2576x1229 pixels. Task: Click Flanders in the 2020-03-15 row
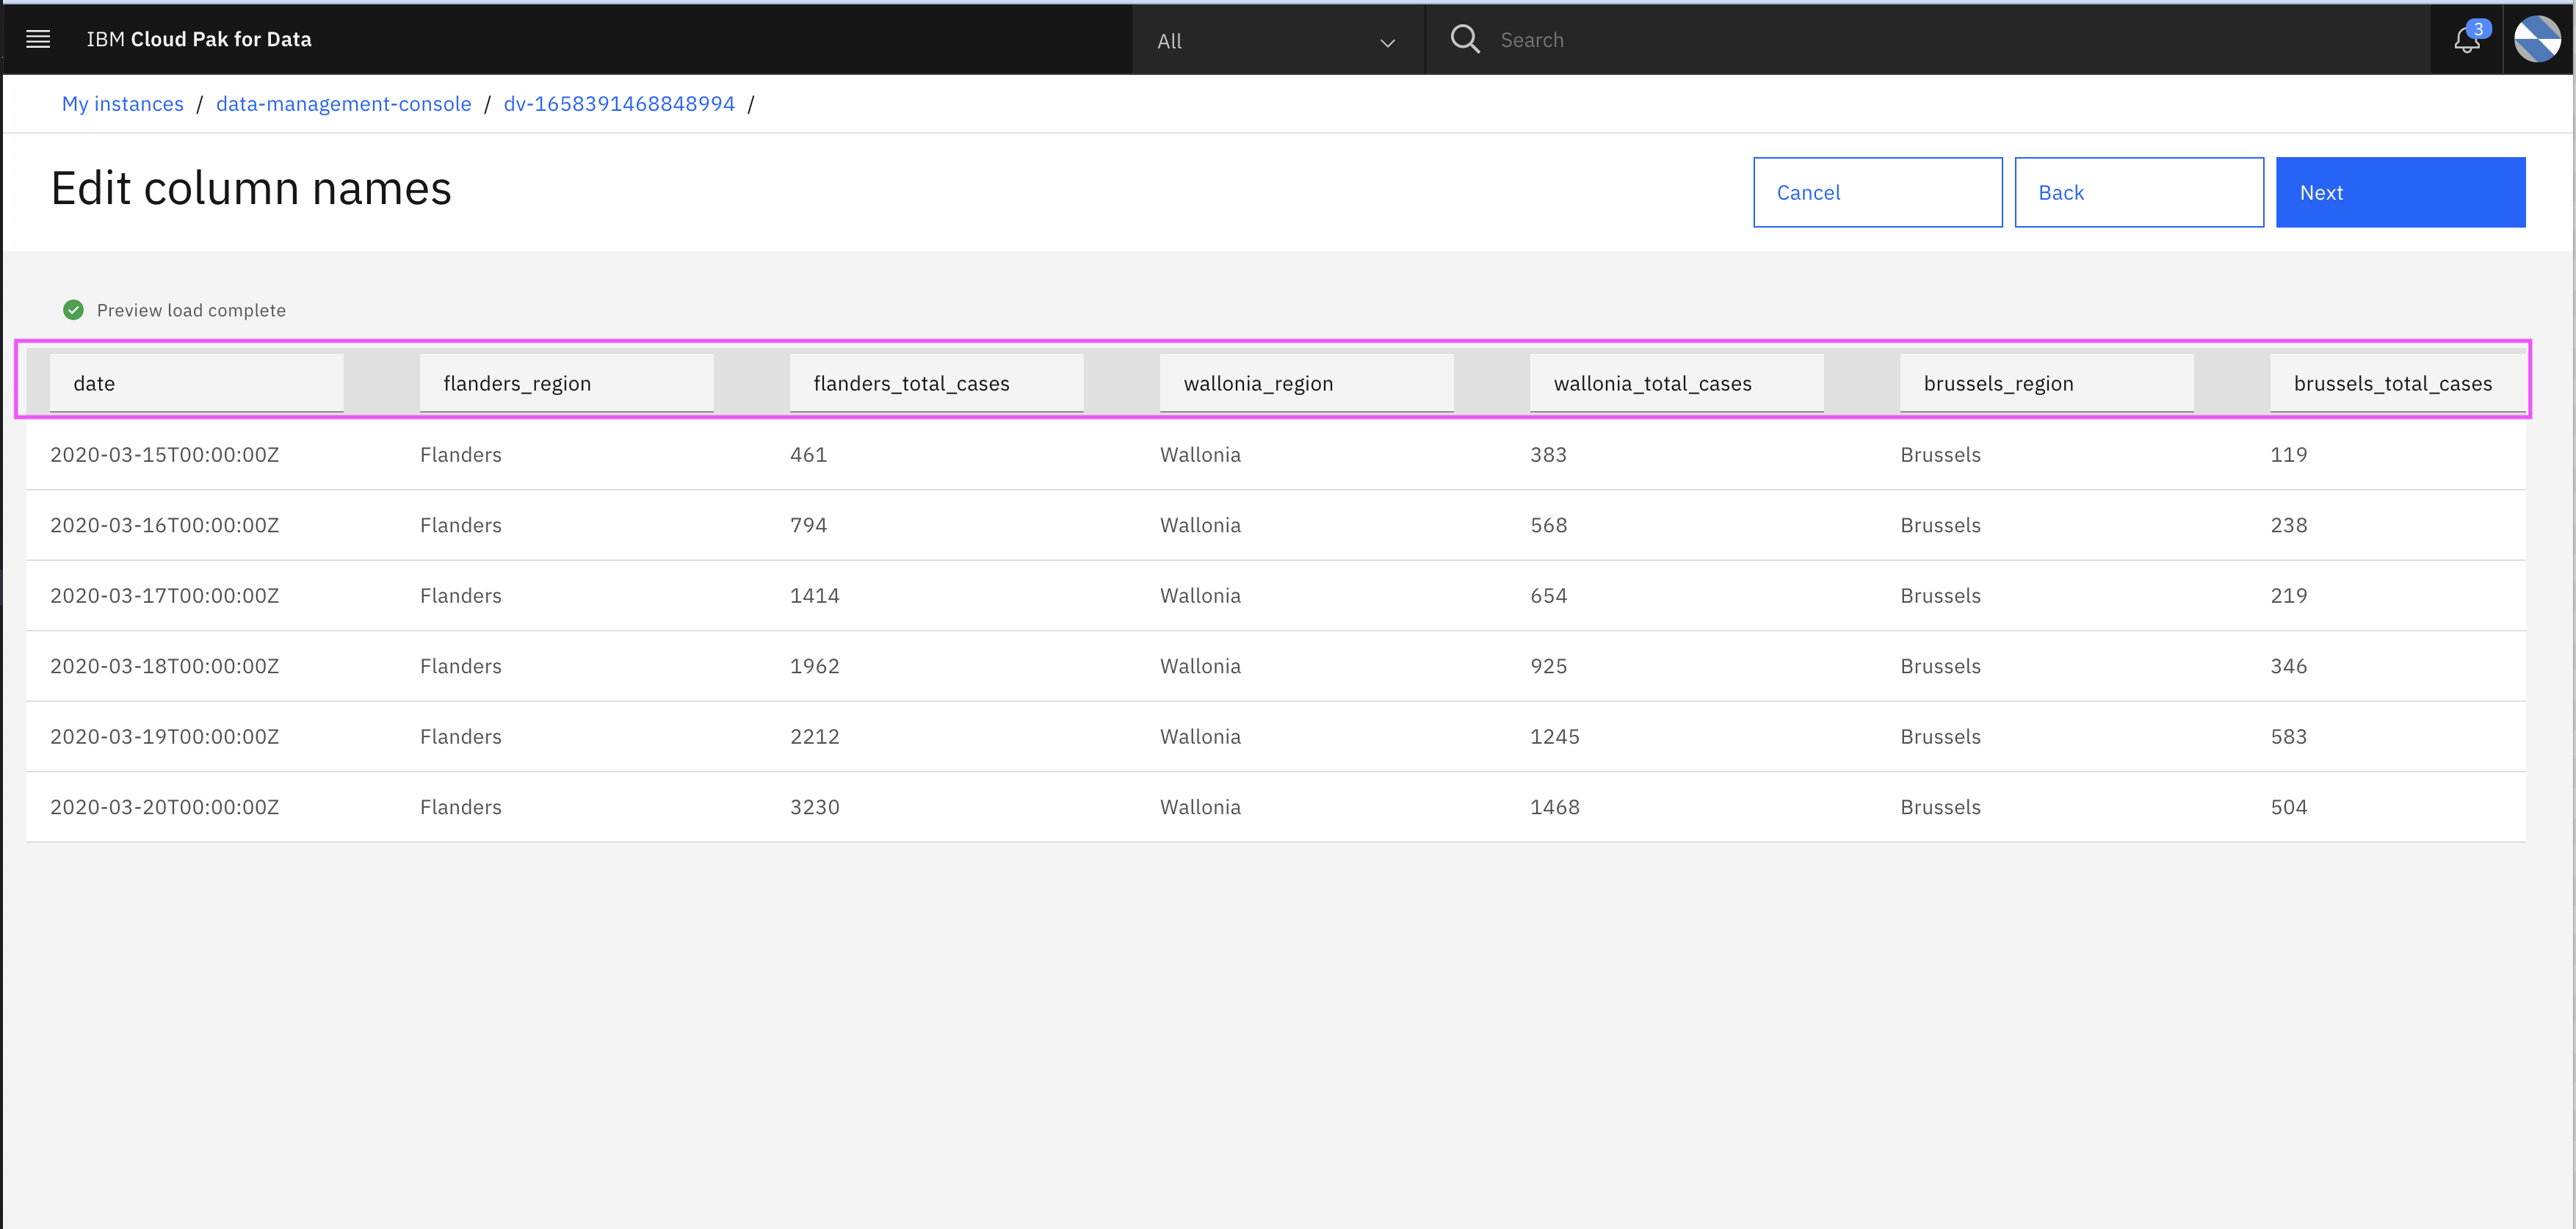[461, 455]
